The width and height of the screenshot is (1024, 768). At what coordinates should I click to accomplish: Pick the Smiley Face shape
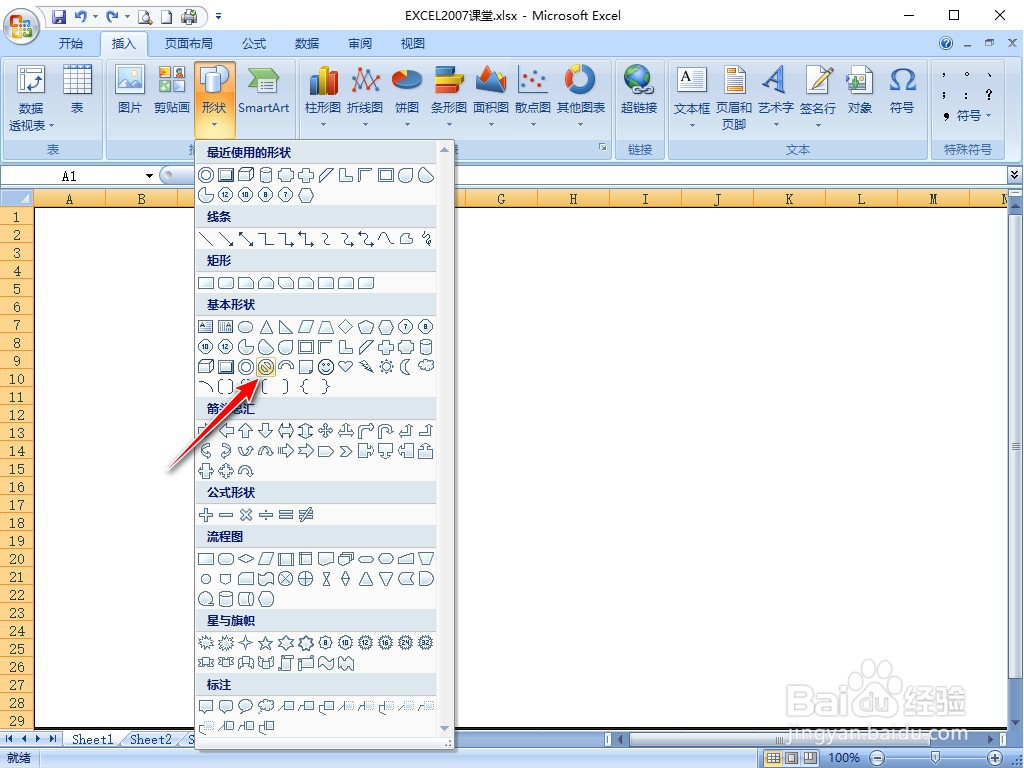click(326, 367)
